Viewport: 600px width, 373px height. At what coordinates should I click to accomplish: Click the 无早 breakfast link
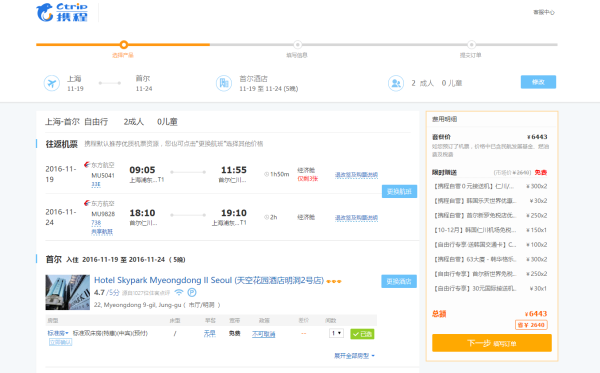tap(209, 334)
